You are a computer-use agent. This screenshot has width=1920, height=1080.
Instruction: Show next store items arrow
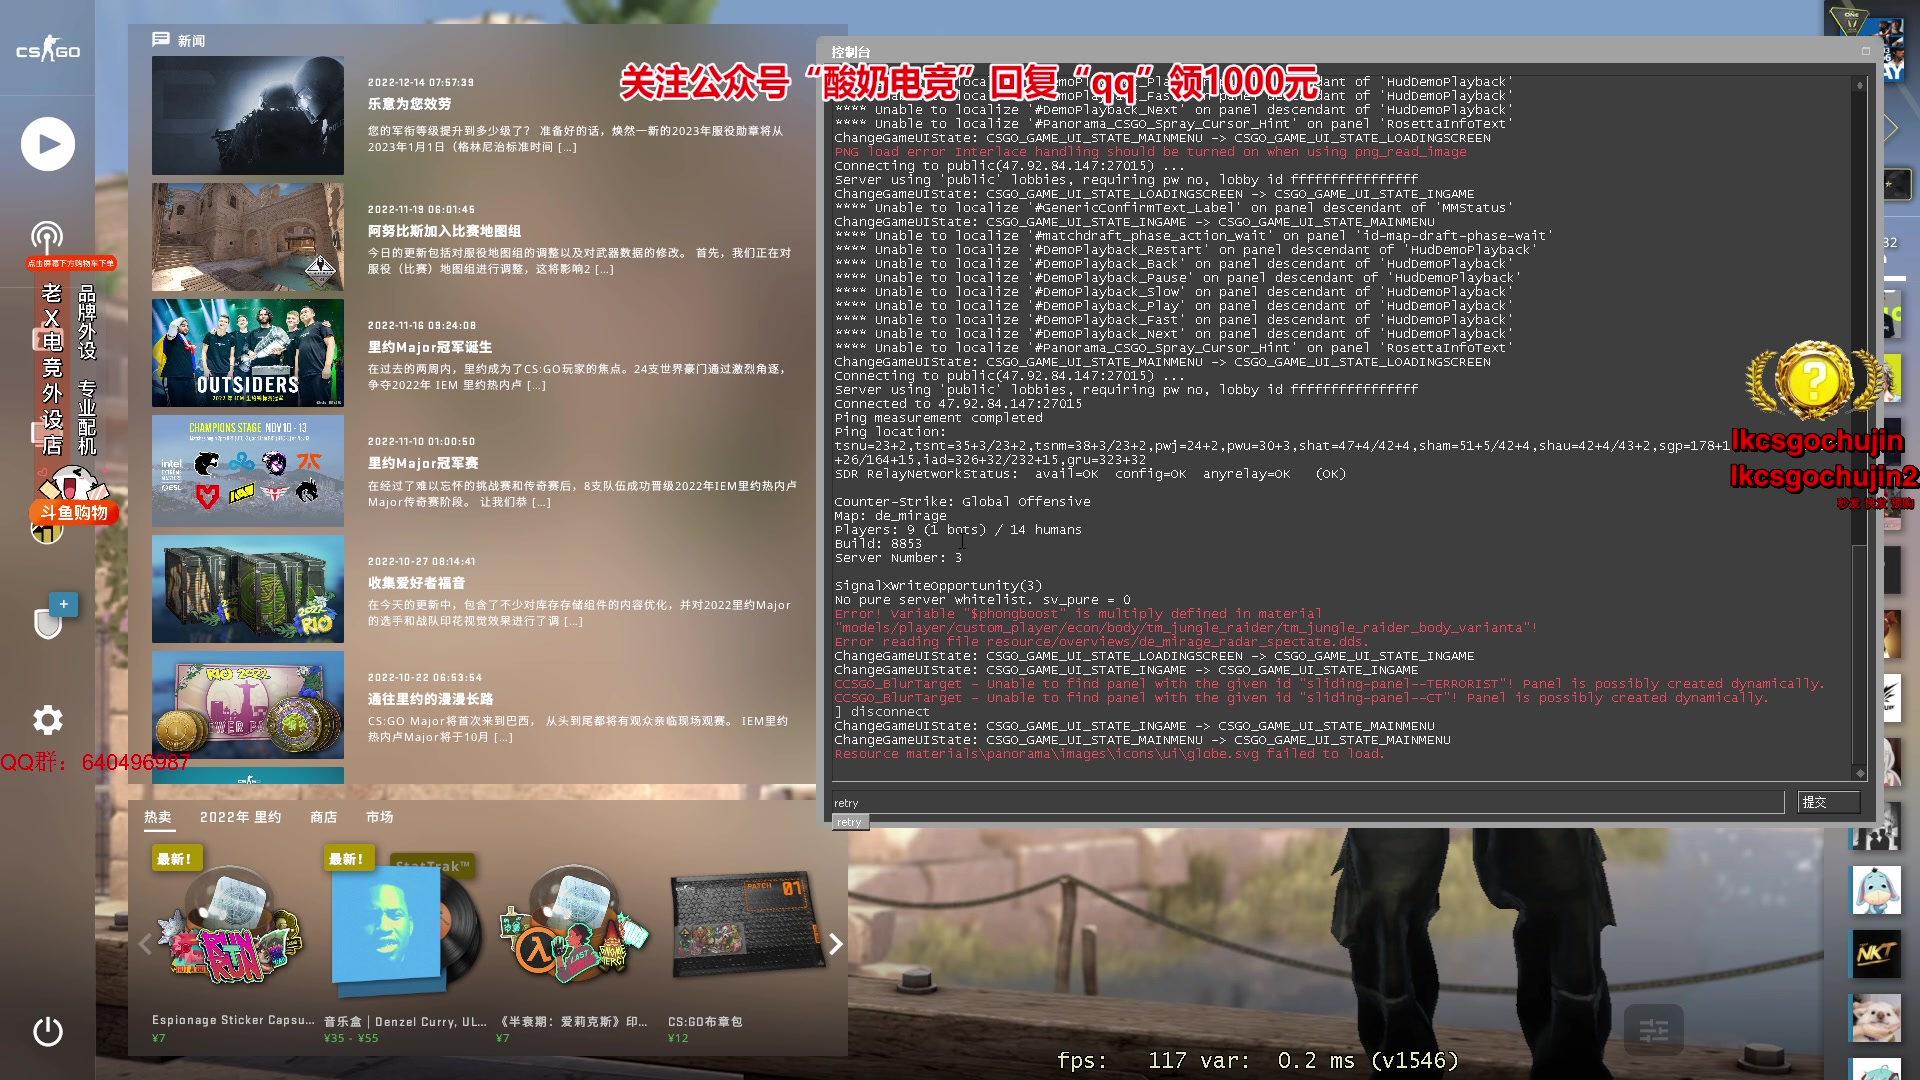[835, 944]
